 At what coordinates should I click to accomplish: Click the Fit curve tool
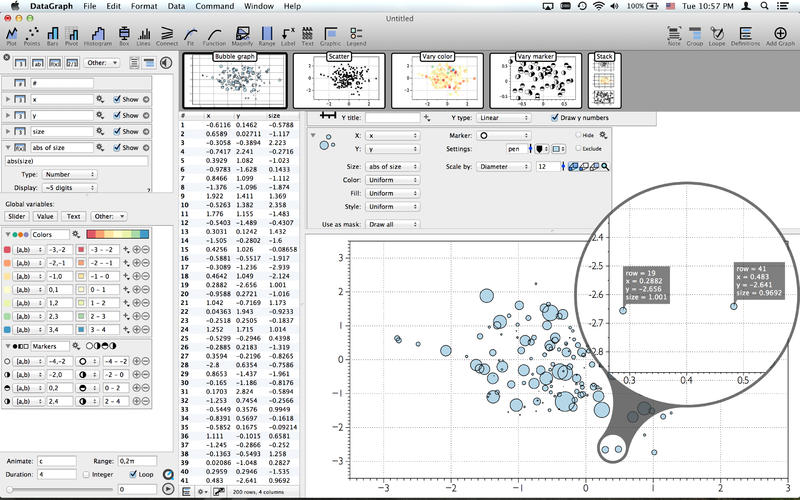(x=188, y=35)
